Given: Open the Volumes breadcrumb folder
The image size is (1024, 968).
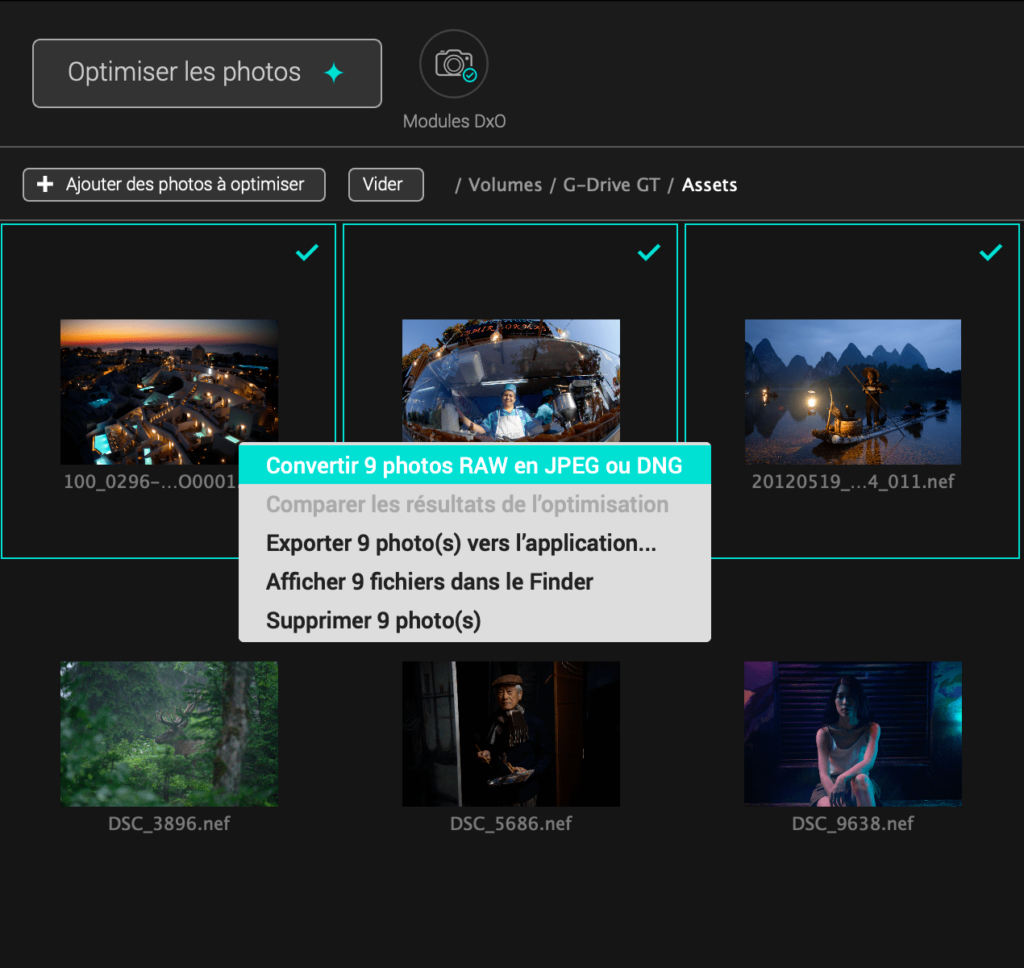Looking at the screenshot, I should tap(505, 185).
